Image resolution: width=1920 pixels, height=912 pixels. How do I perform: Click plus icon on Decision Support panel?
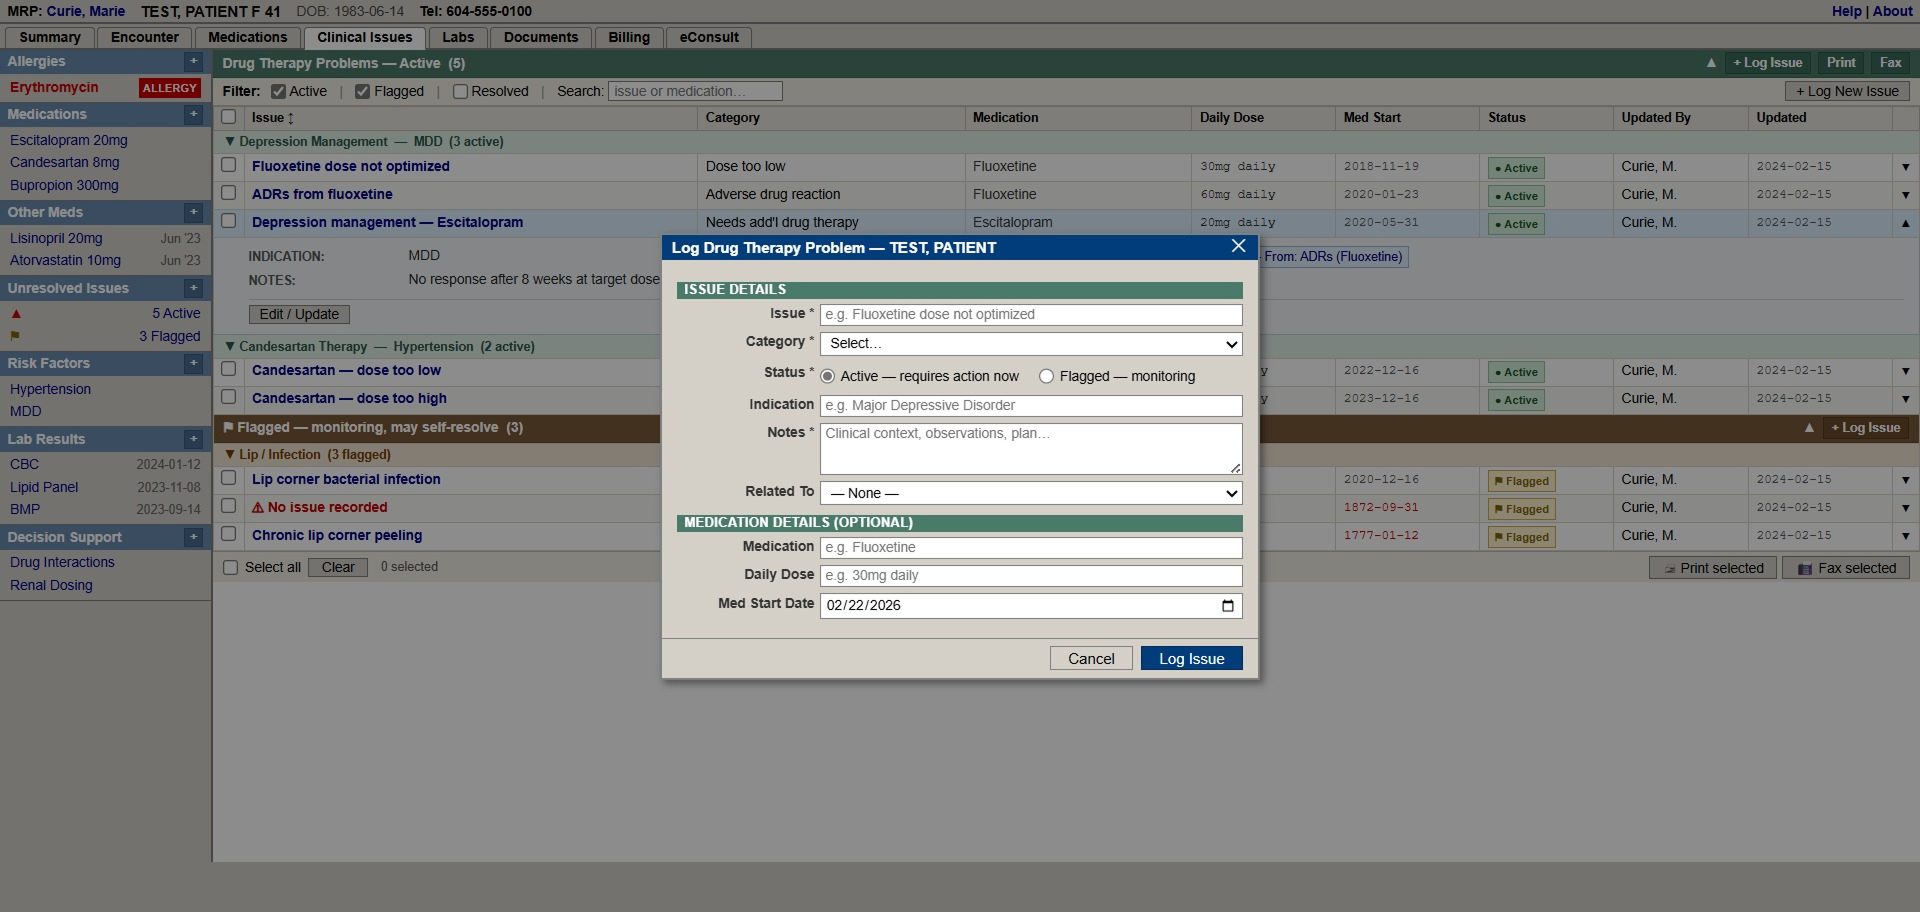pos(194,537)
